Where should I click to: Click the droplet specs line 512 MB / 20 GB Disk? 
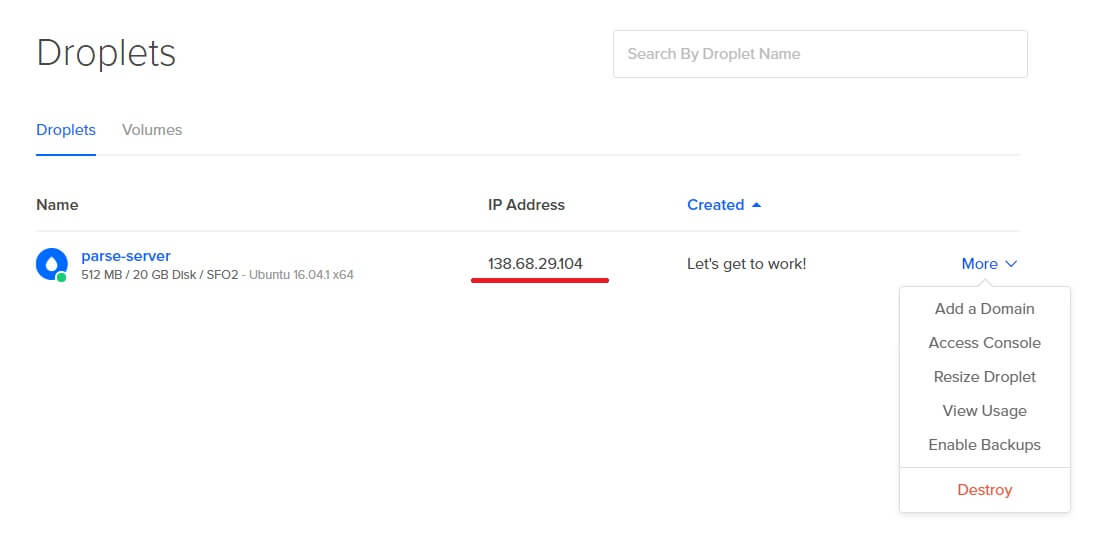point(217,275)
